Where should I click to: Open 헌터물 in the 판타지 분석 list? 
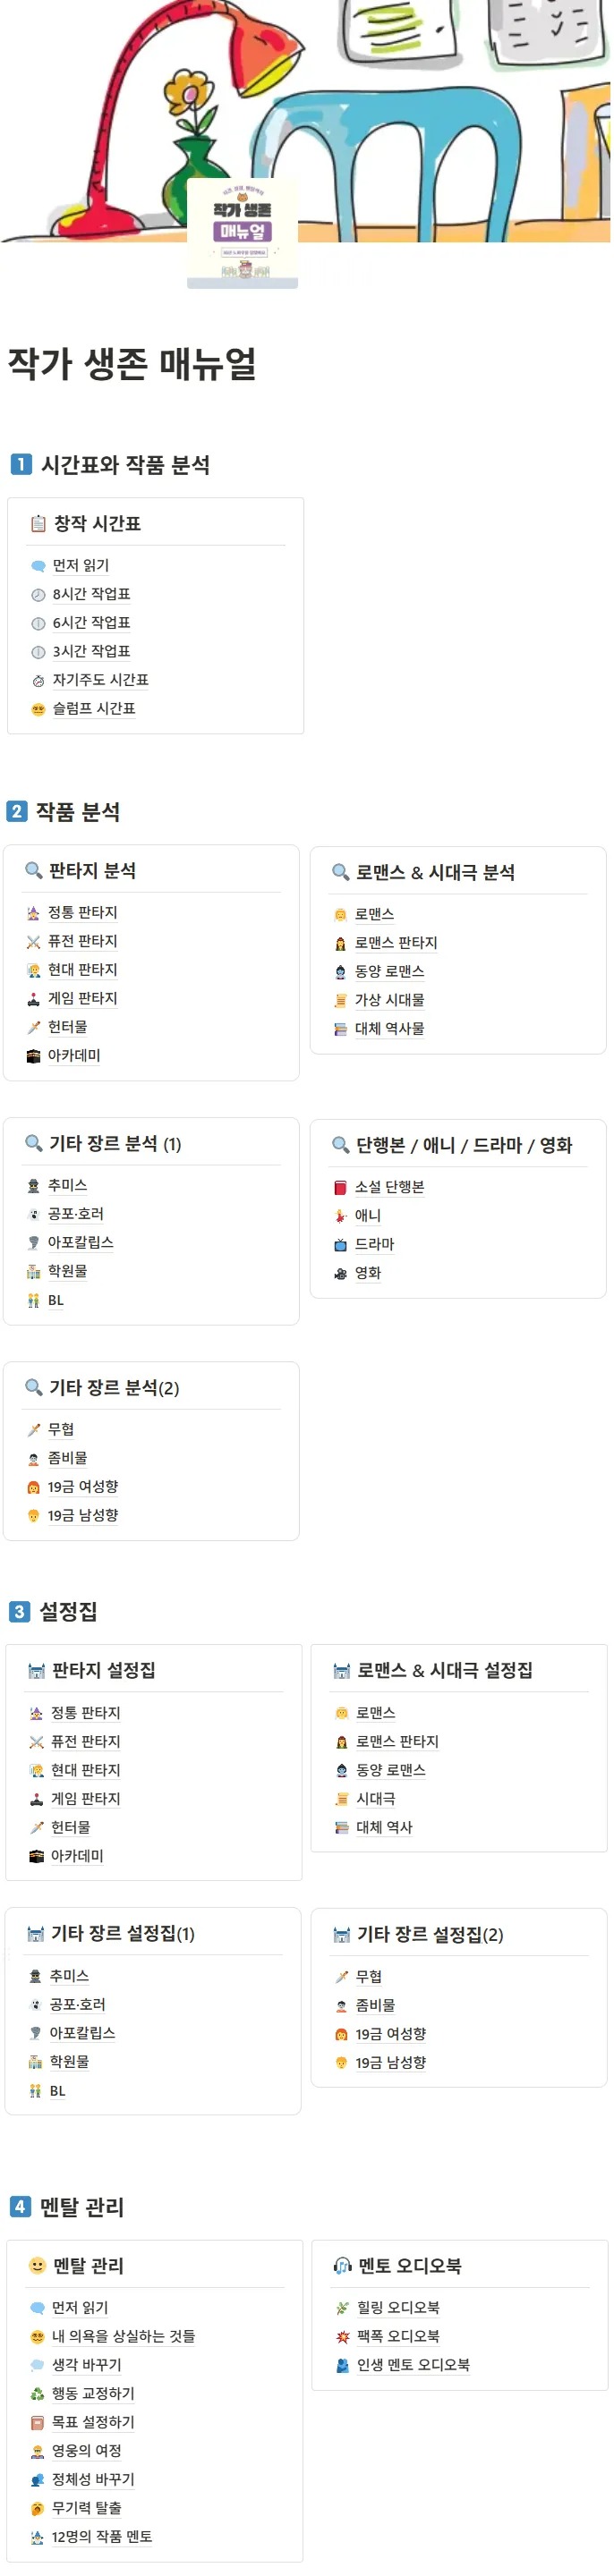coord(68,1027)
